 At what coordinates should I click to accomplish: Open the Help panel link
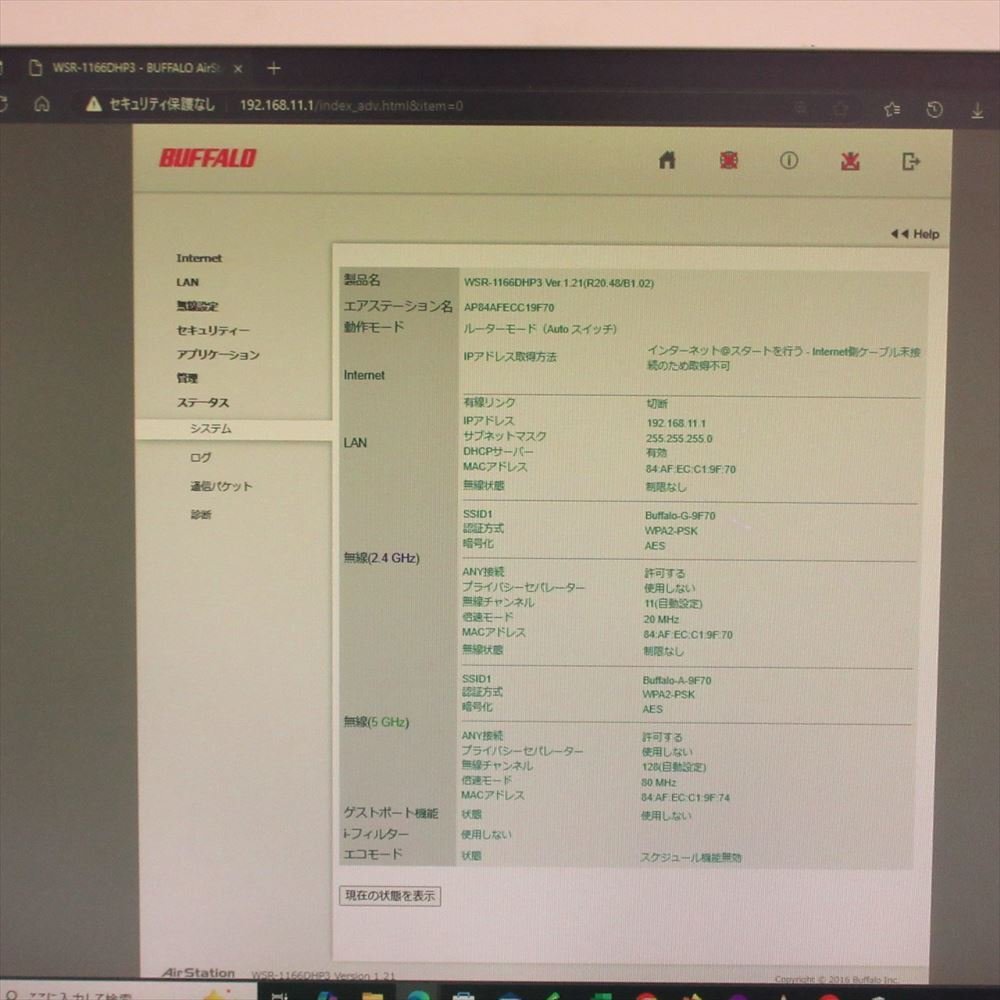pos(915,234)
